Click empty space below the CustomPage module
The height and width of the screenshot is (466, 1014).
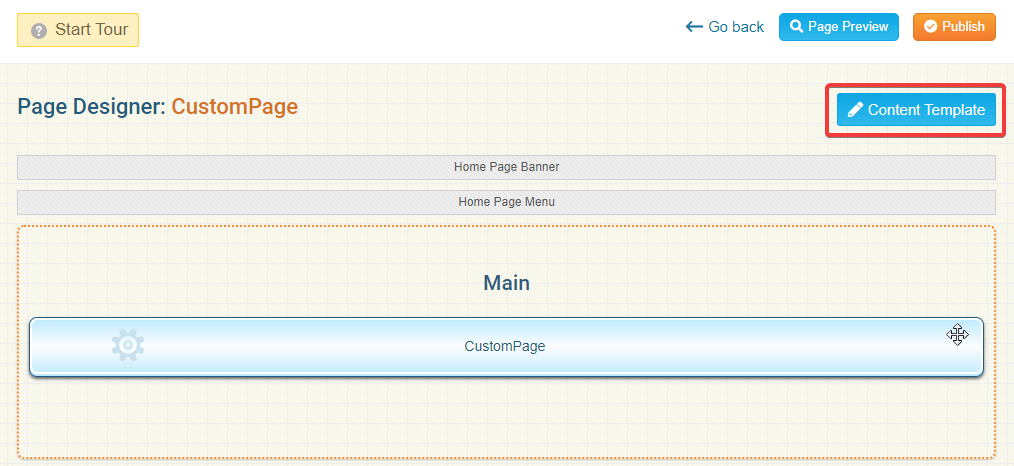coord(506,415)
